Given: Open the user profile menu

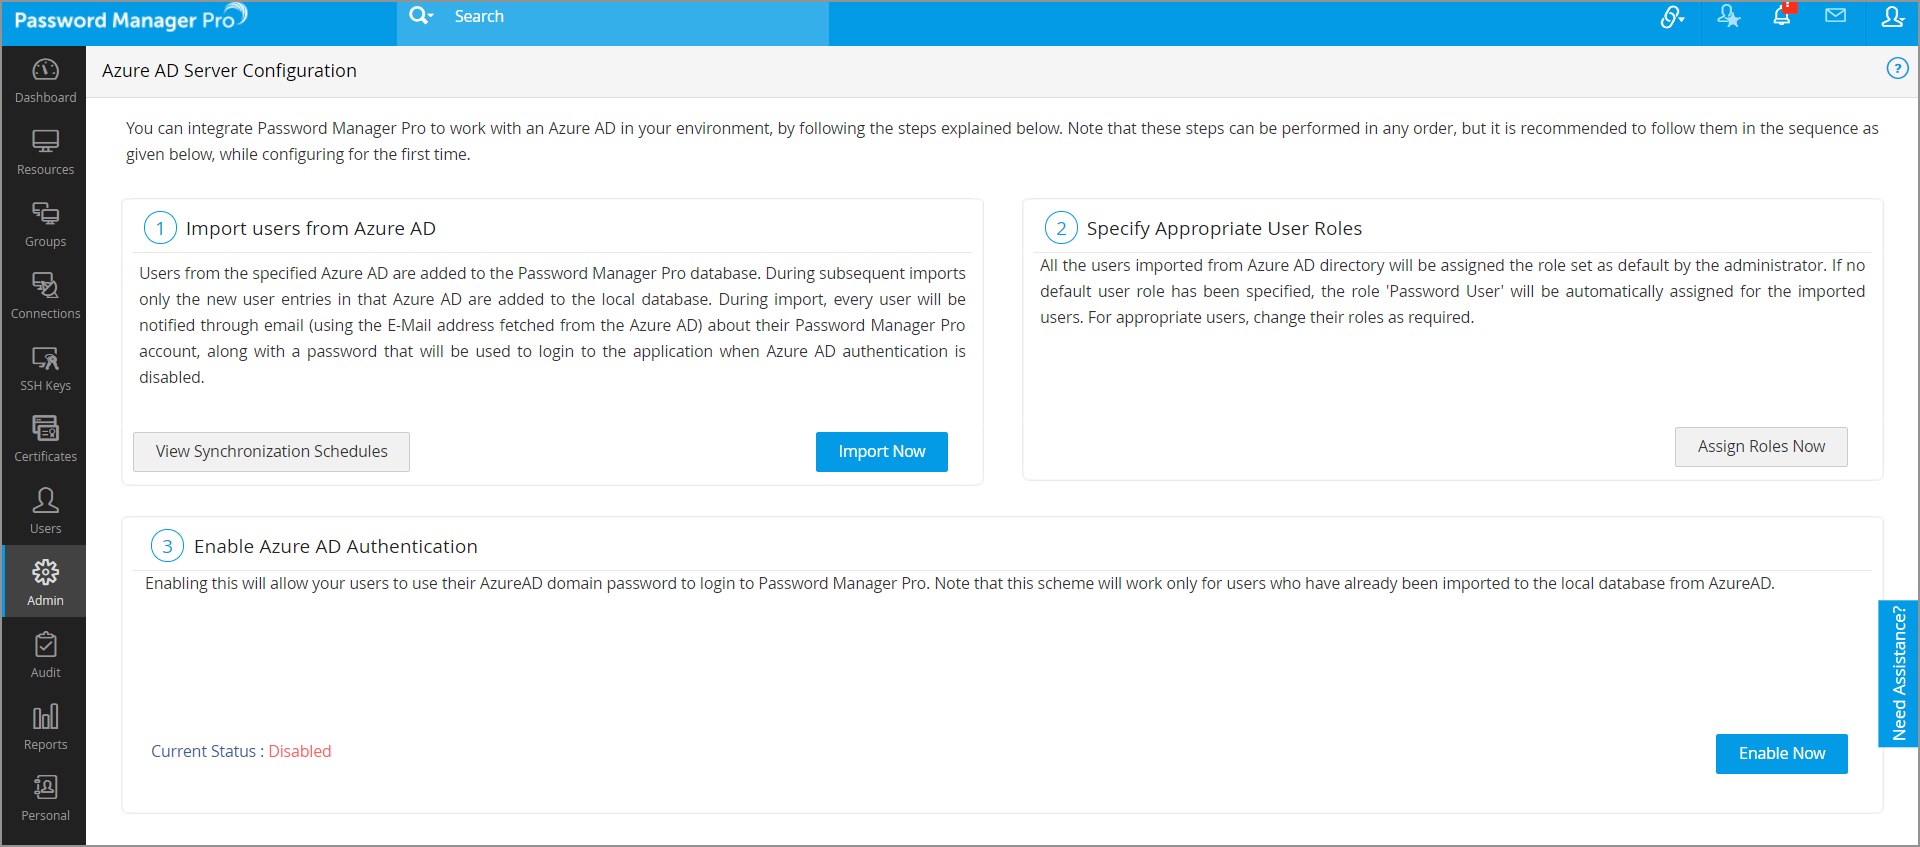Looking at the screenshot, I should click(1892, 17).
